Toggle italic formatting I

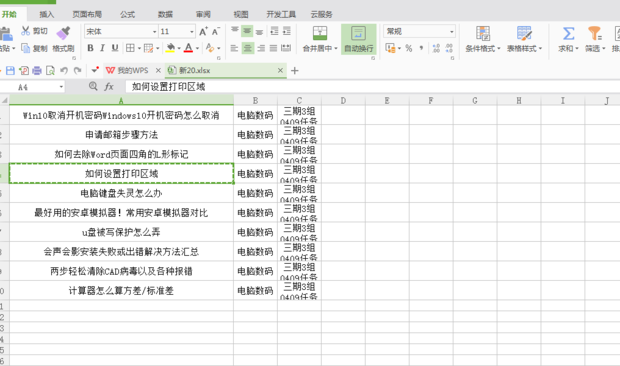pyautogui.click(x=102, y=48)
